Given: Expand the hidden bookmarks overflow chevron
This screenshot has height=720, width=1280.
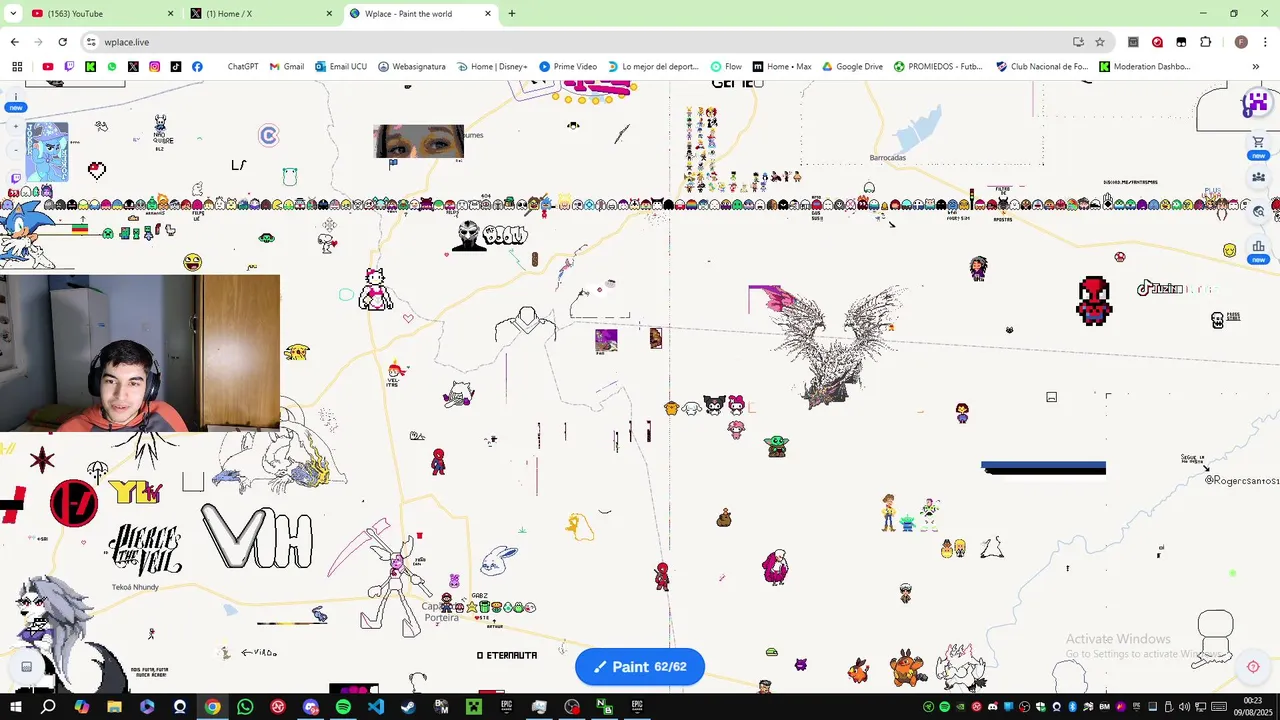Looking at the screenshot, I should (x=1255, y=67).
